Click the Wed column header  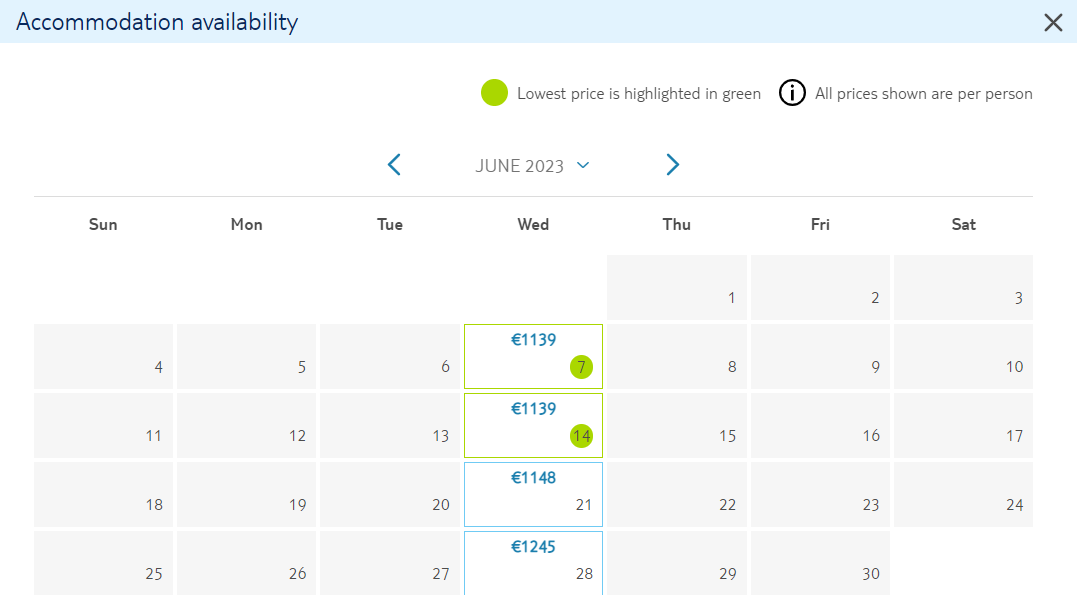(533, 225)
